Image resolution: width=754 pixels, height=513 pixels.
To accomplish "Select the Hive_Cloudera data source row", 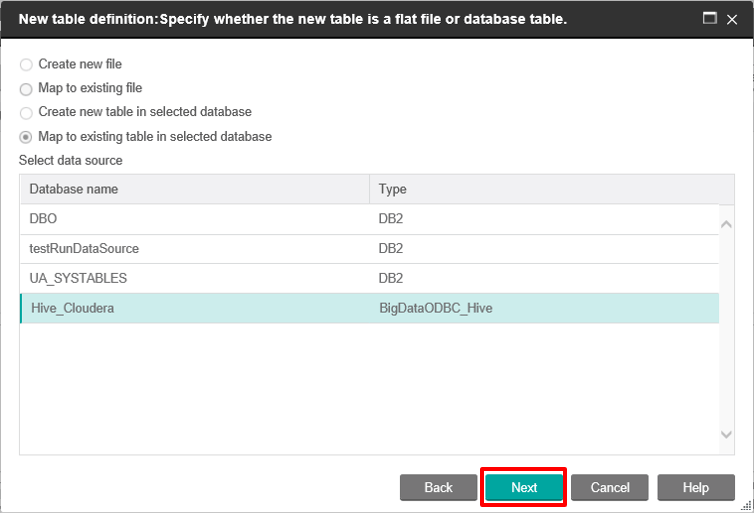I will pos(369,308).
